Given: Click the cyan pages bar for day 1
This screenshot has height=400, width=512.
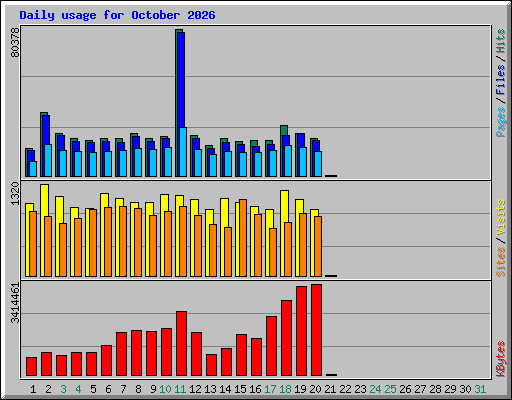Looking at the screenshot, I should 33,169.
